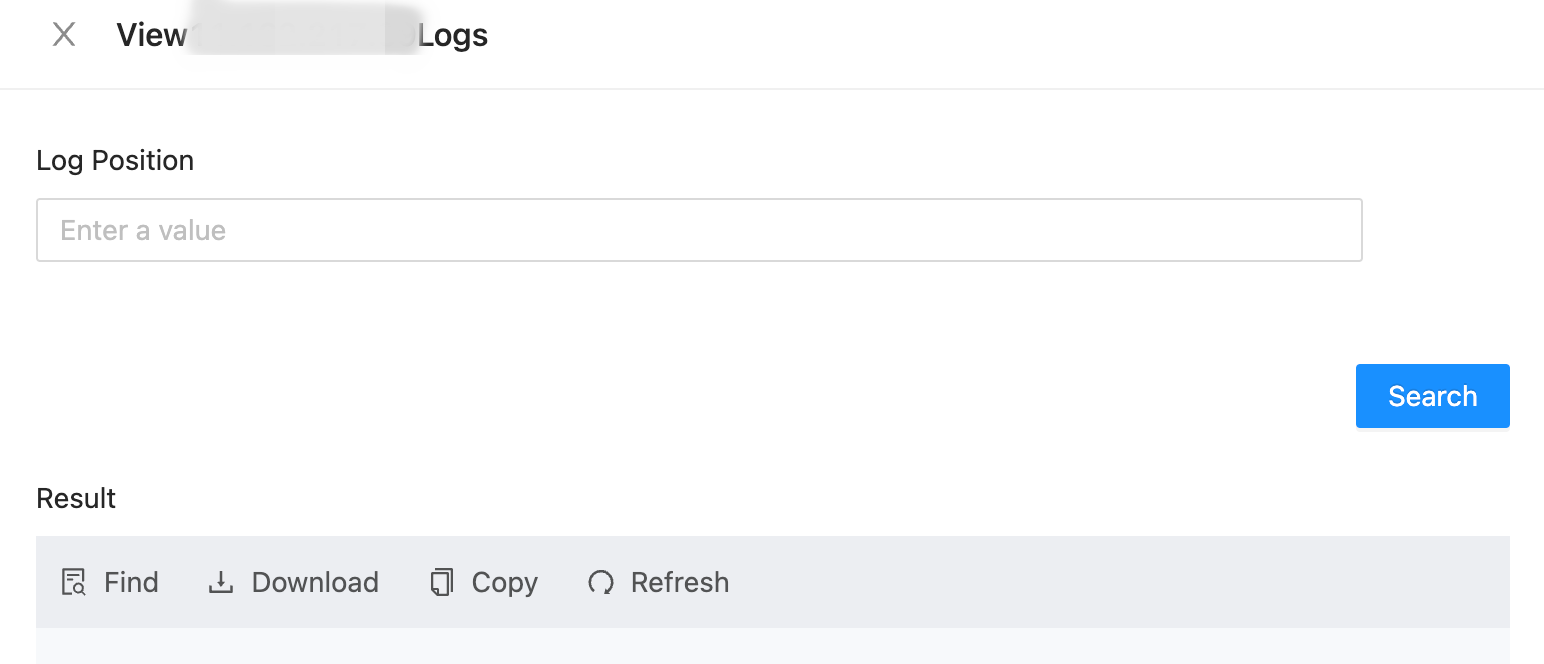Click inside the log result output area
1544x664 pixels.
pyautogui.click(x=772, y=646)
